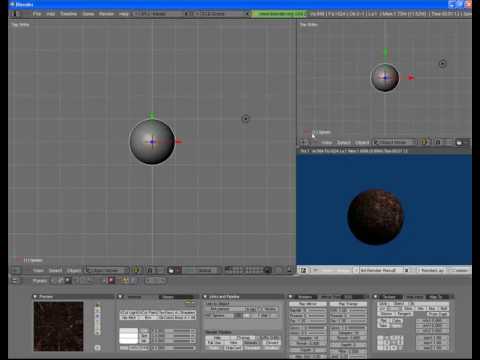Click the green Blender website link button
This screenshot has height=360, width=480.
point(278,14)
